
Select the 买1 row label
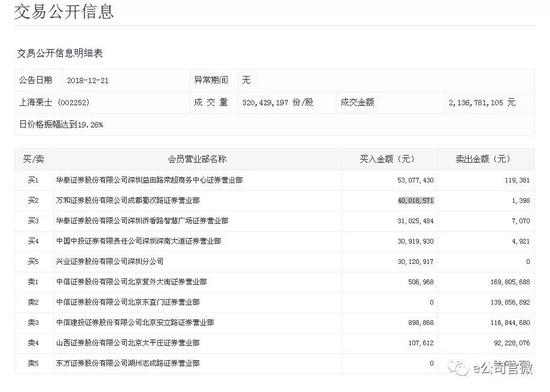(x=33, y=180)
